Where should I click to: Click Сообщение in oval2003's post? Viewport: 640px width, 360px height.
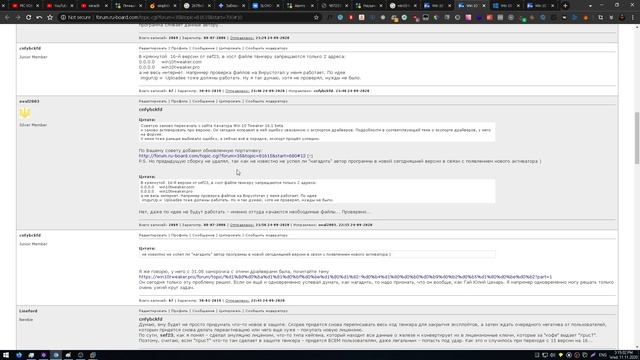[x=203, y=101]
